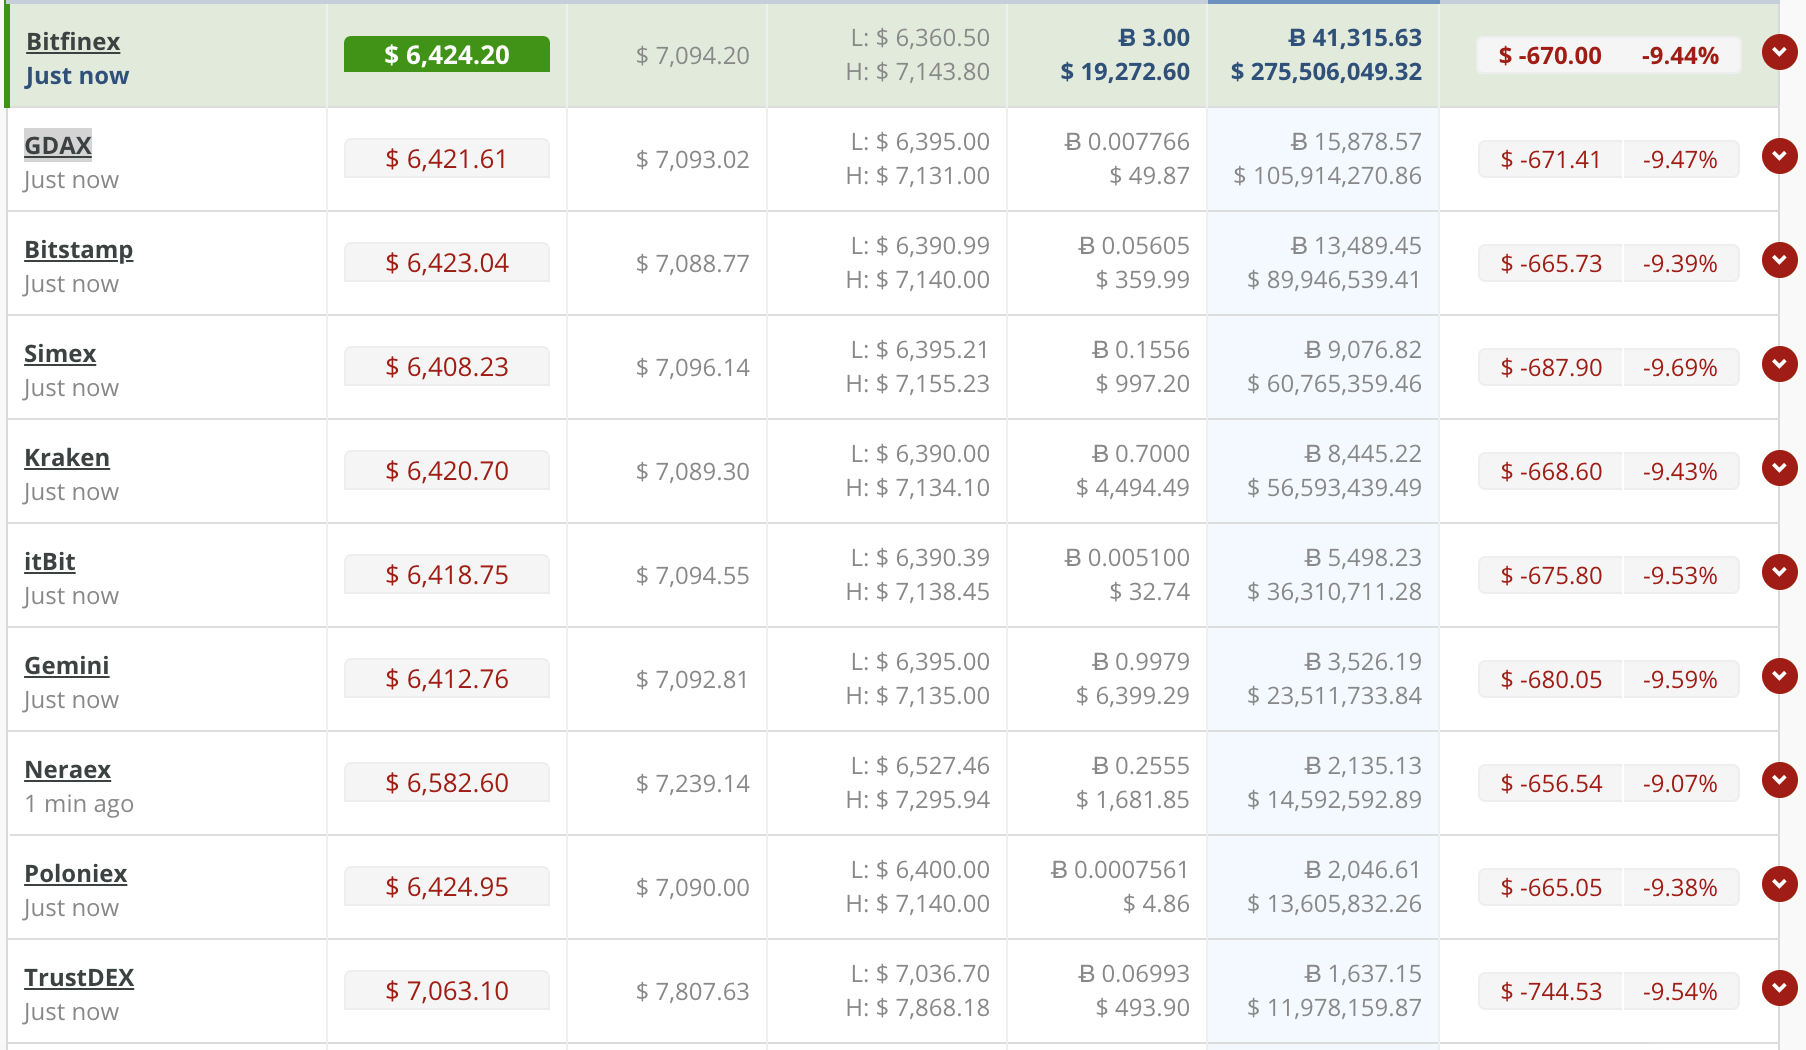Click Gemini price $ 6,412.76
The image size is (1806, 1050).
click(x=447, y=679)
